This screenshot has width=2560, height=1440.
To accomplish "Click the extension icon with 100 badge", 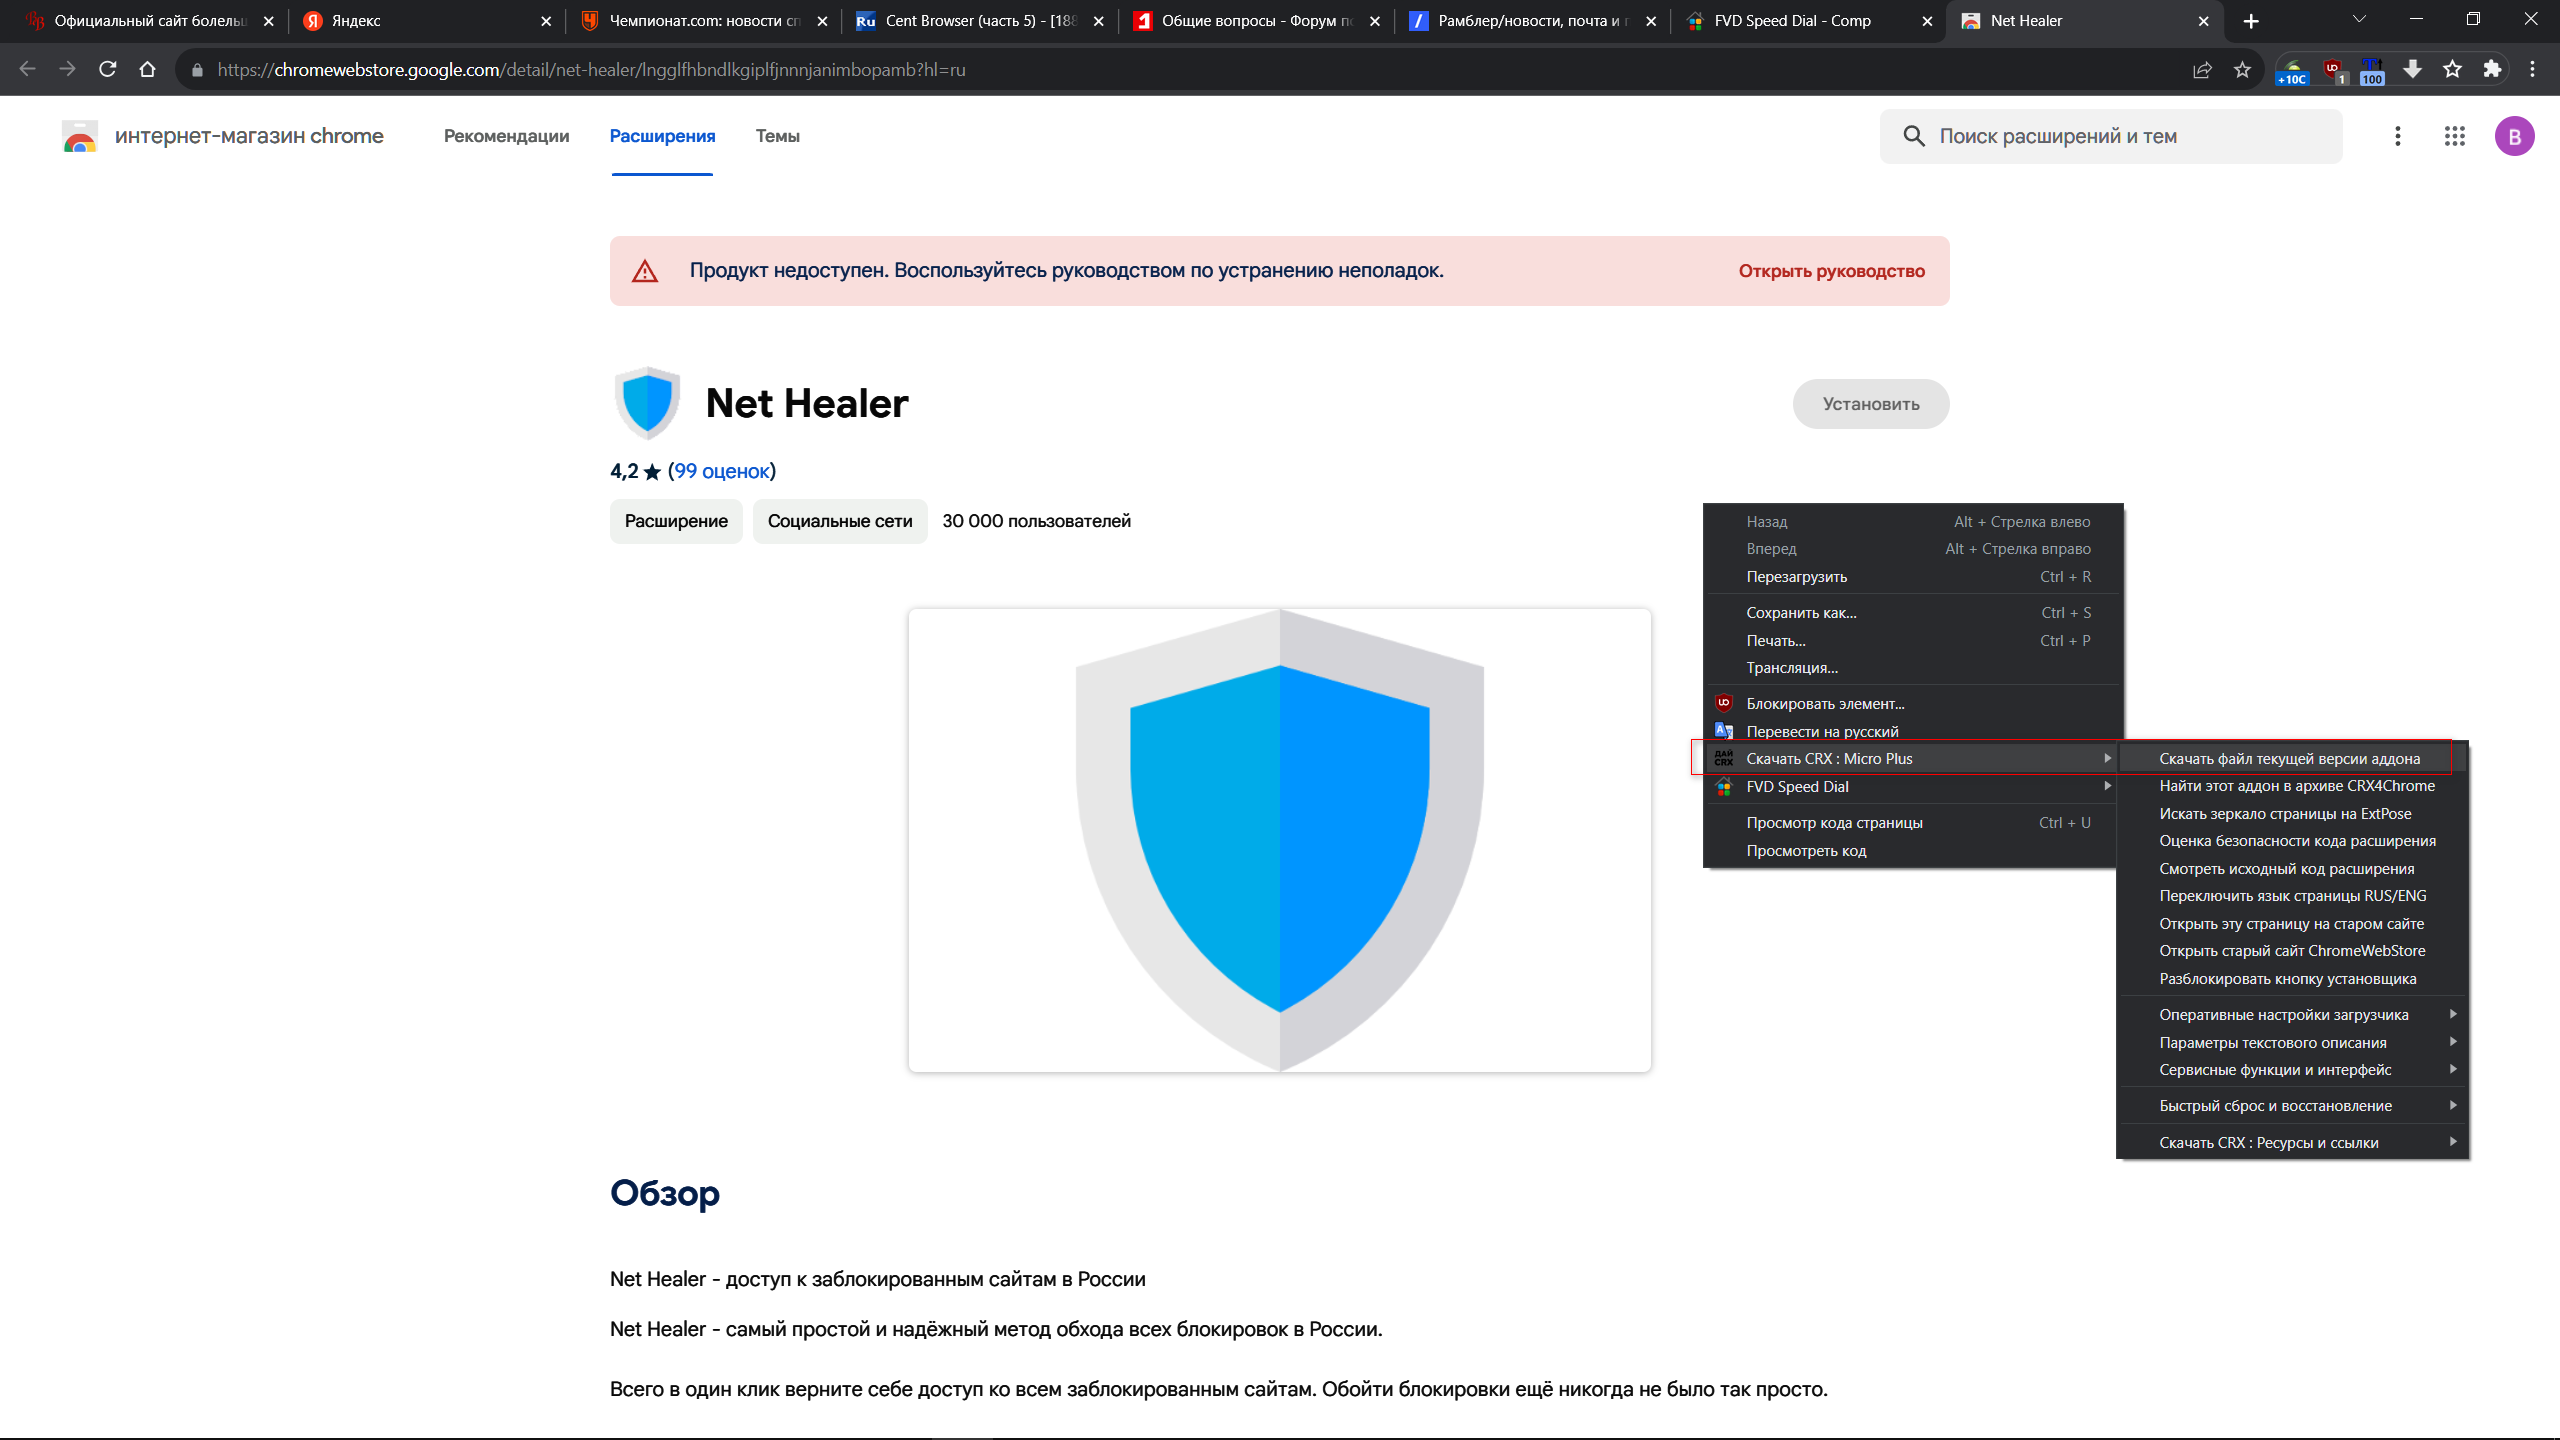I will click(2372, 71).
